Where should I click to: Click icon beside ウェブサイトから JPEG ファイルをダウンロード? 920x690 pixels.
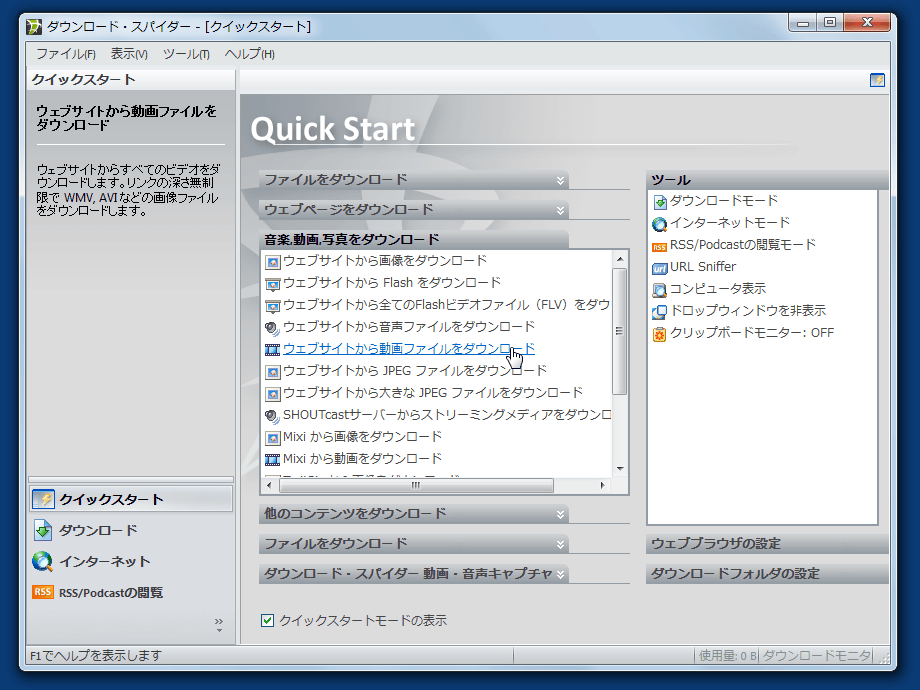pos(272,372)
